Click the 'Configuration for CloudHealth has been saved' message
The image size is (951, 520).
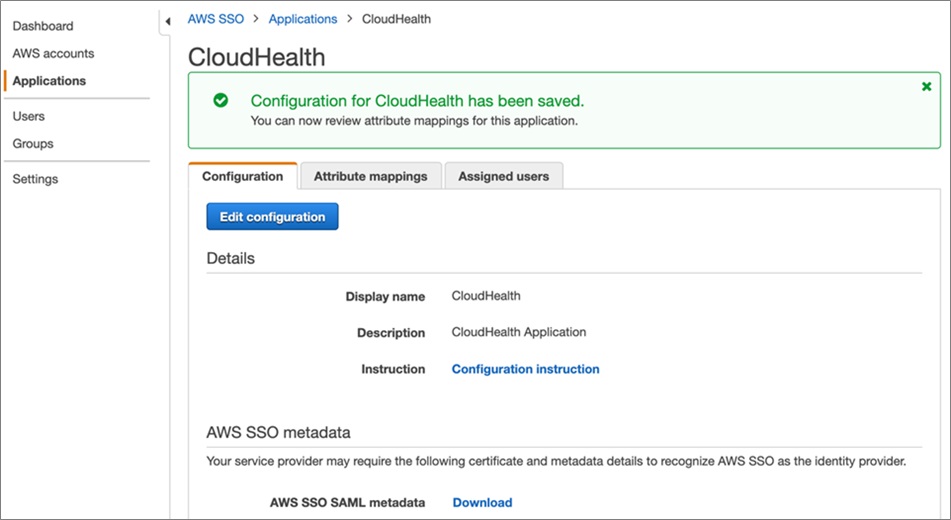tap(417, 101)
